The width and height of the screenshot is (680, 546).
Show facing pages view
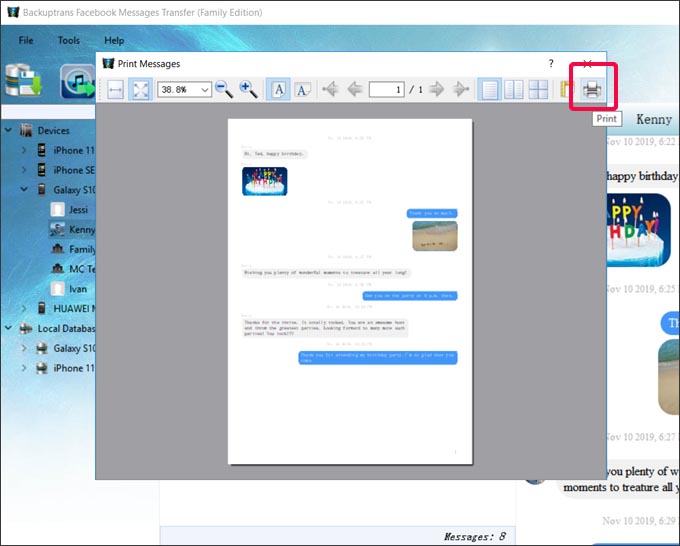514,90
